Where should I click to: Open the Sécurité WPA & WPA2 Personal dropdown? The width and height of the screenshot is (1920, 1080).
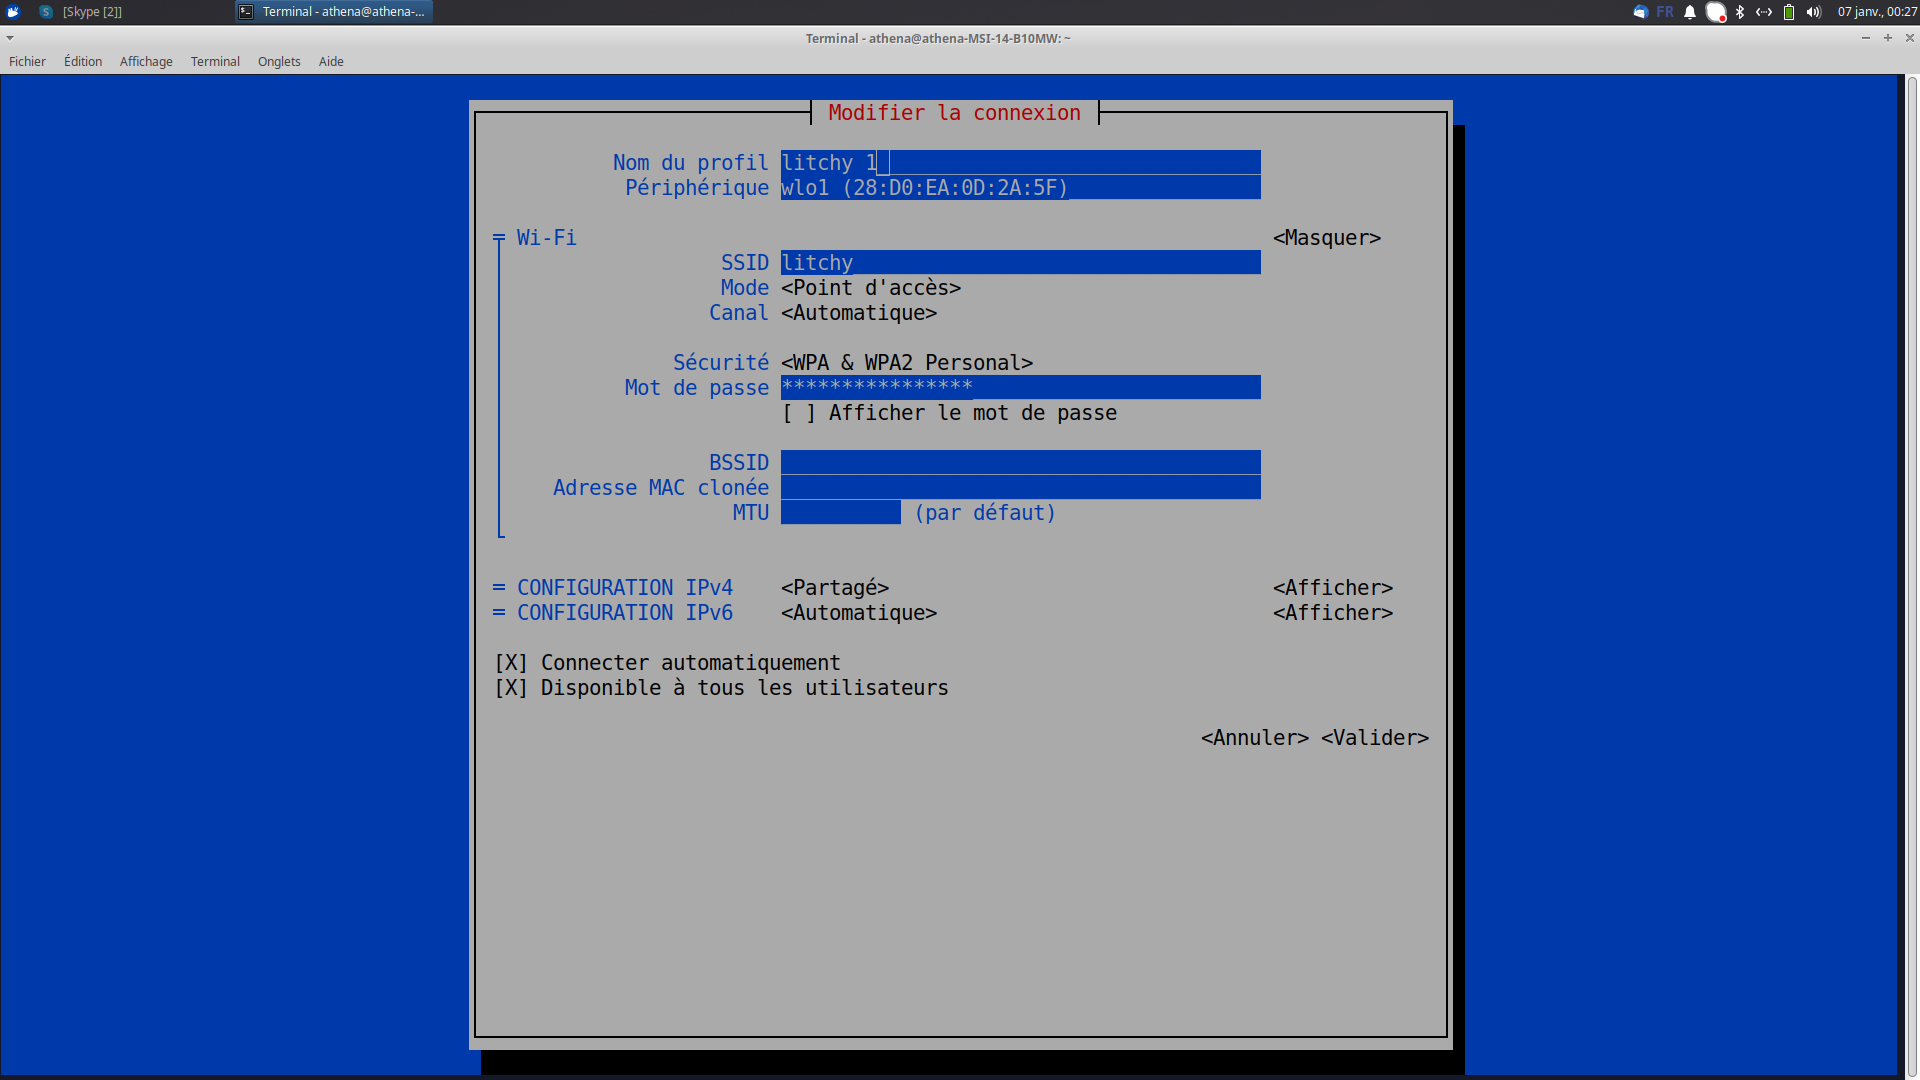point(906,362)
